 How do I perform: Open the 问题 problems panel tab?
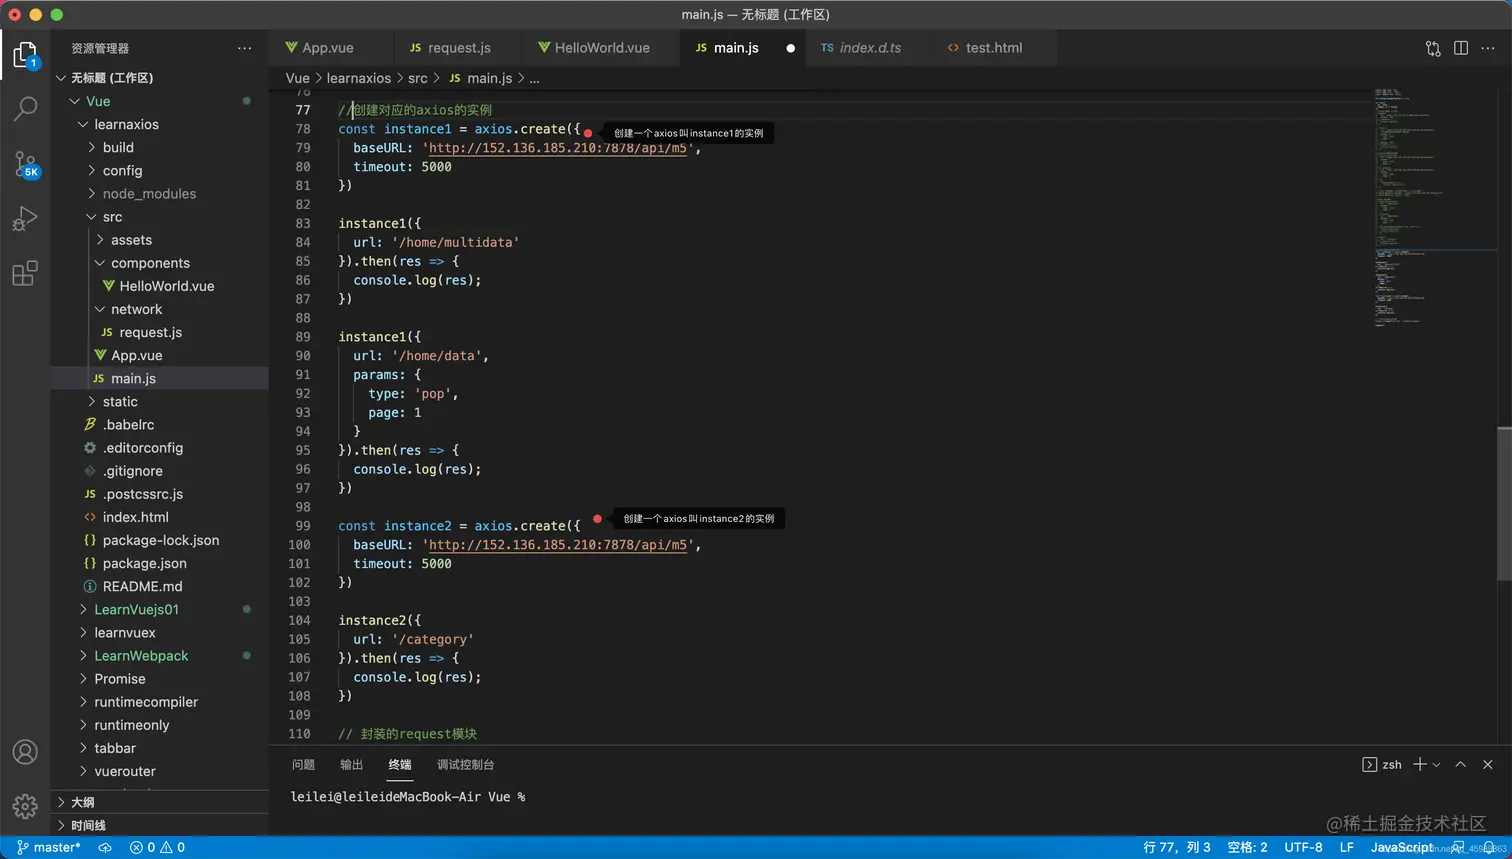click(303, 764)
